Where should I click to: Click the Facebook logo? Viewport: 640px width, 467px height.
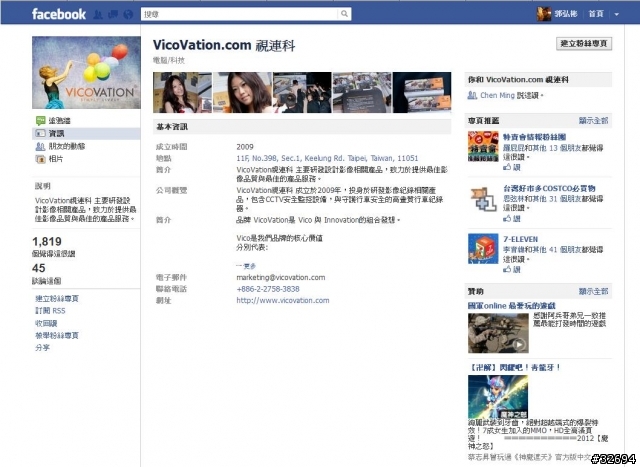pos(59,14)
